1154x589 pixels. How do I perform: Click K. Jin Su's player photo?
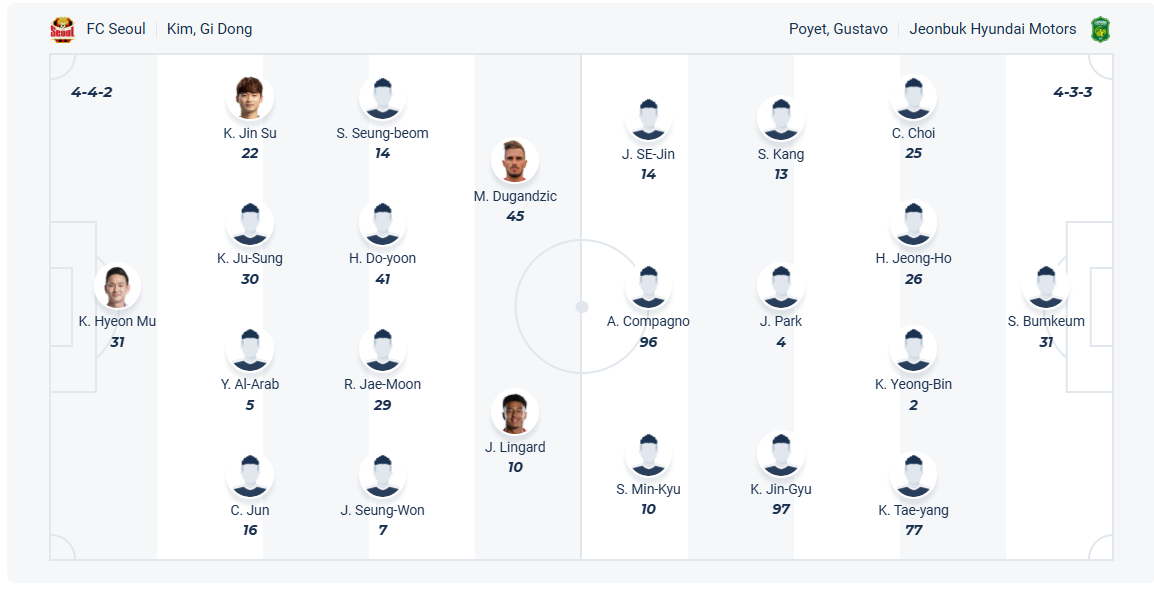coord(250,98)
